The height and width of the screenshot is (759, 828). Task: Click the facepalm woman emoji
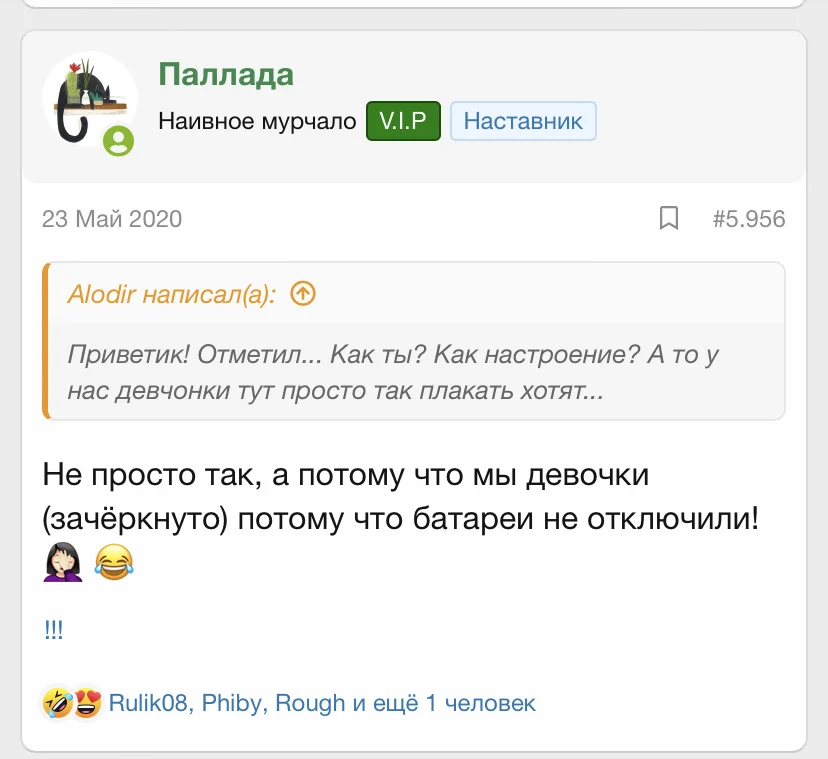click(64, 565)
